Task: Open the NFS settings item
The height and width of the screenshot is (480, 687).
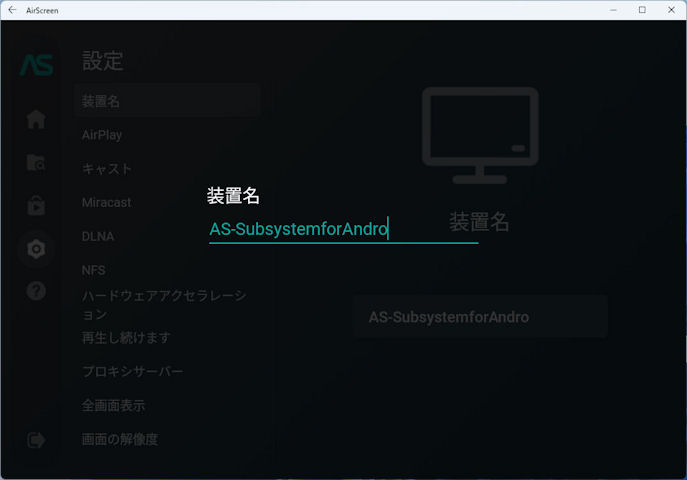Action: tap(93, 270)
